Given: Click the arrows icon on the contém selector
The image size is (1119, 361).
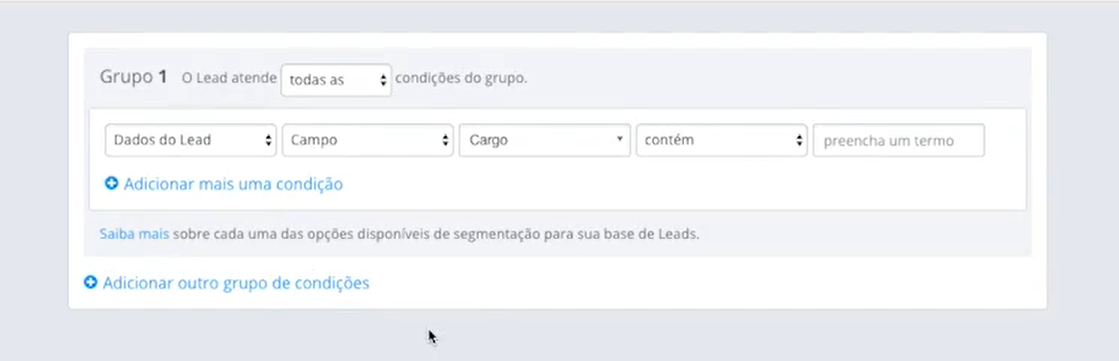Looking at the screenshot, I should [x=799, y=141].
